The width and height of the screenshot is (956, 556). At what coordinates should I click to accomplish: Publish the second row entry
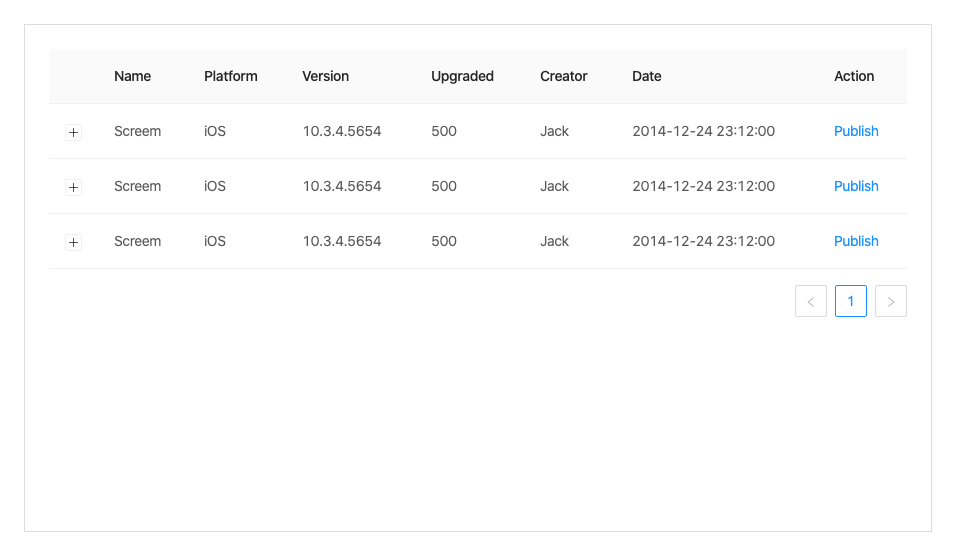pos(856,186)
